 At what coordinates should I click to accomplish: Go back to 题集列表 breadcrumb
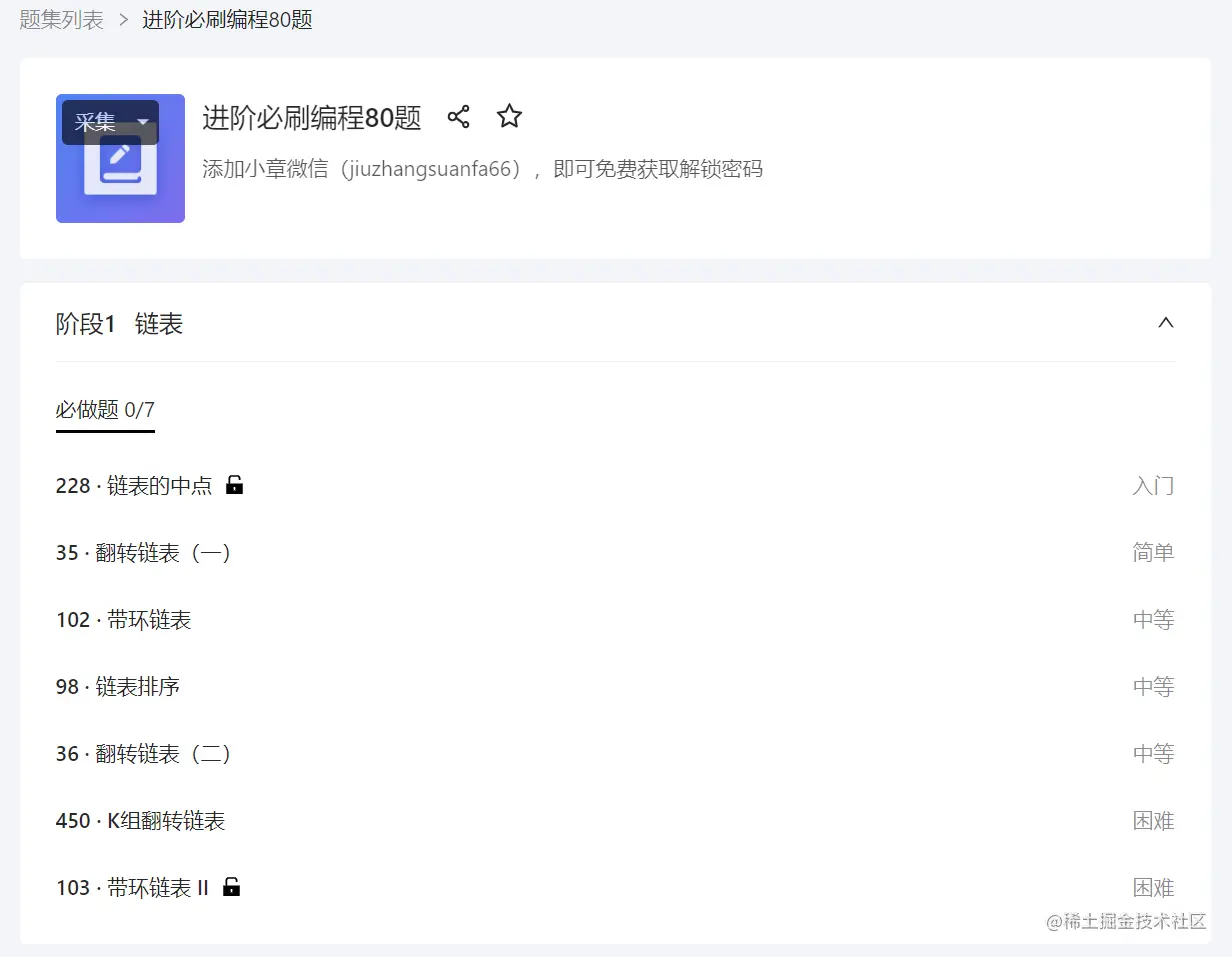[61, 20]
